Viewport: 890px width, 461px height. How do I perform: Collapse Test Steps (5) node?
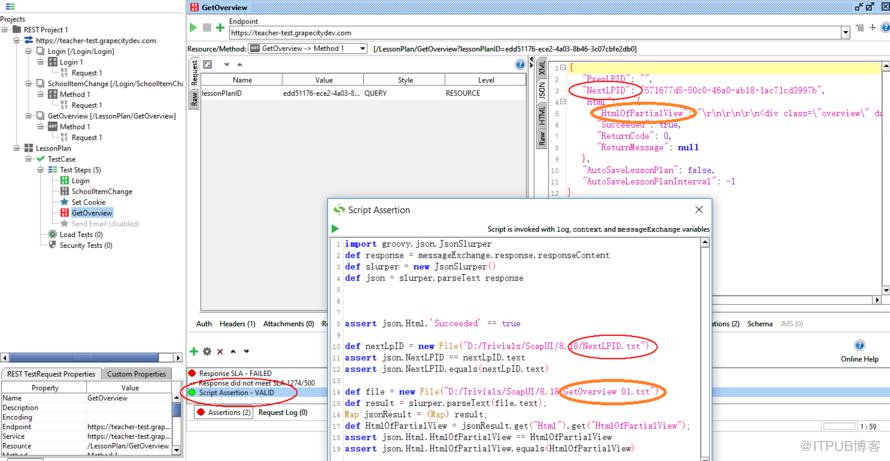point(40,170)
